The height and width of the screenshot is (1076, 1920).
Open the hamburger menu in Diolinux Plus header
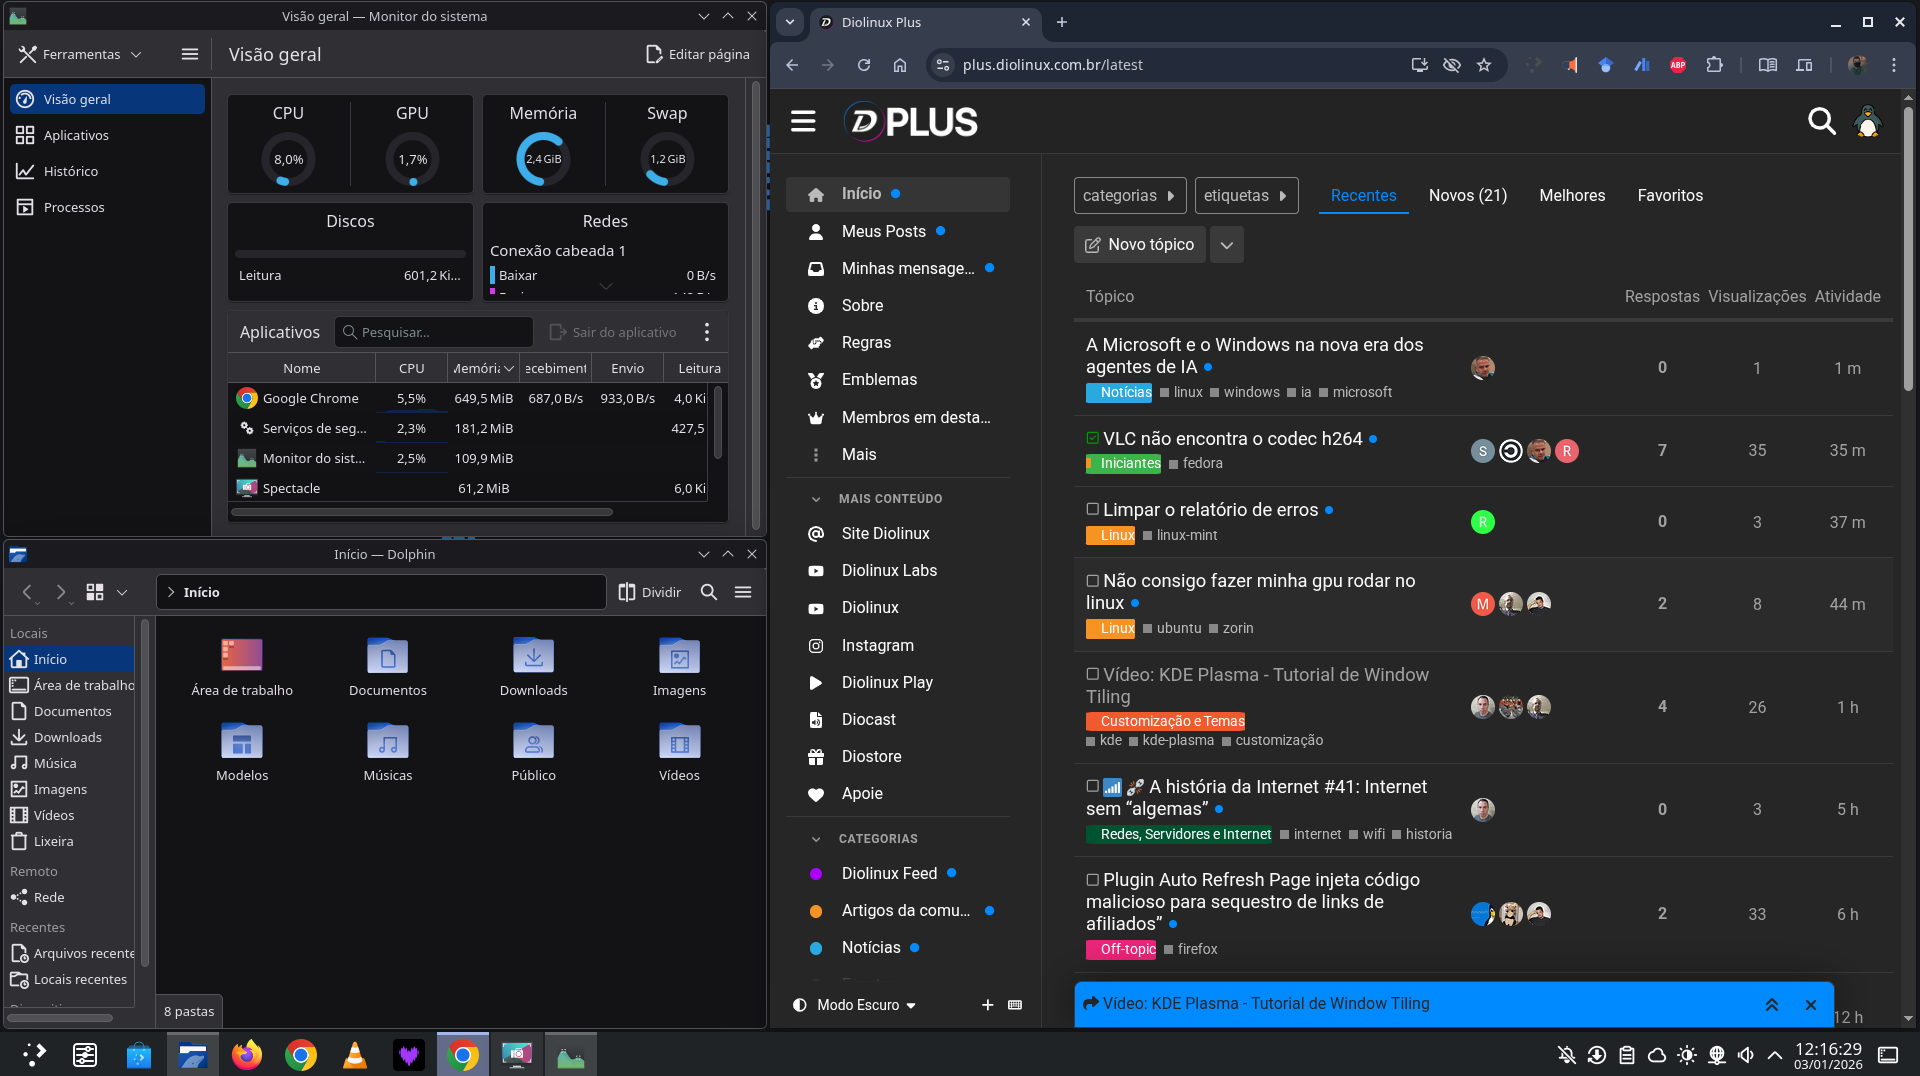coord(803,122)
